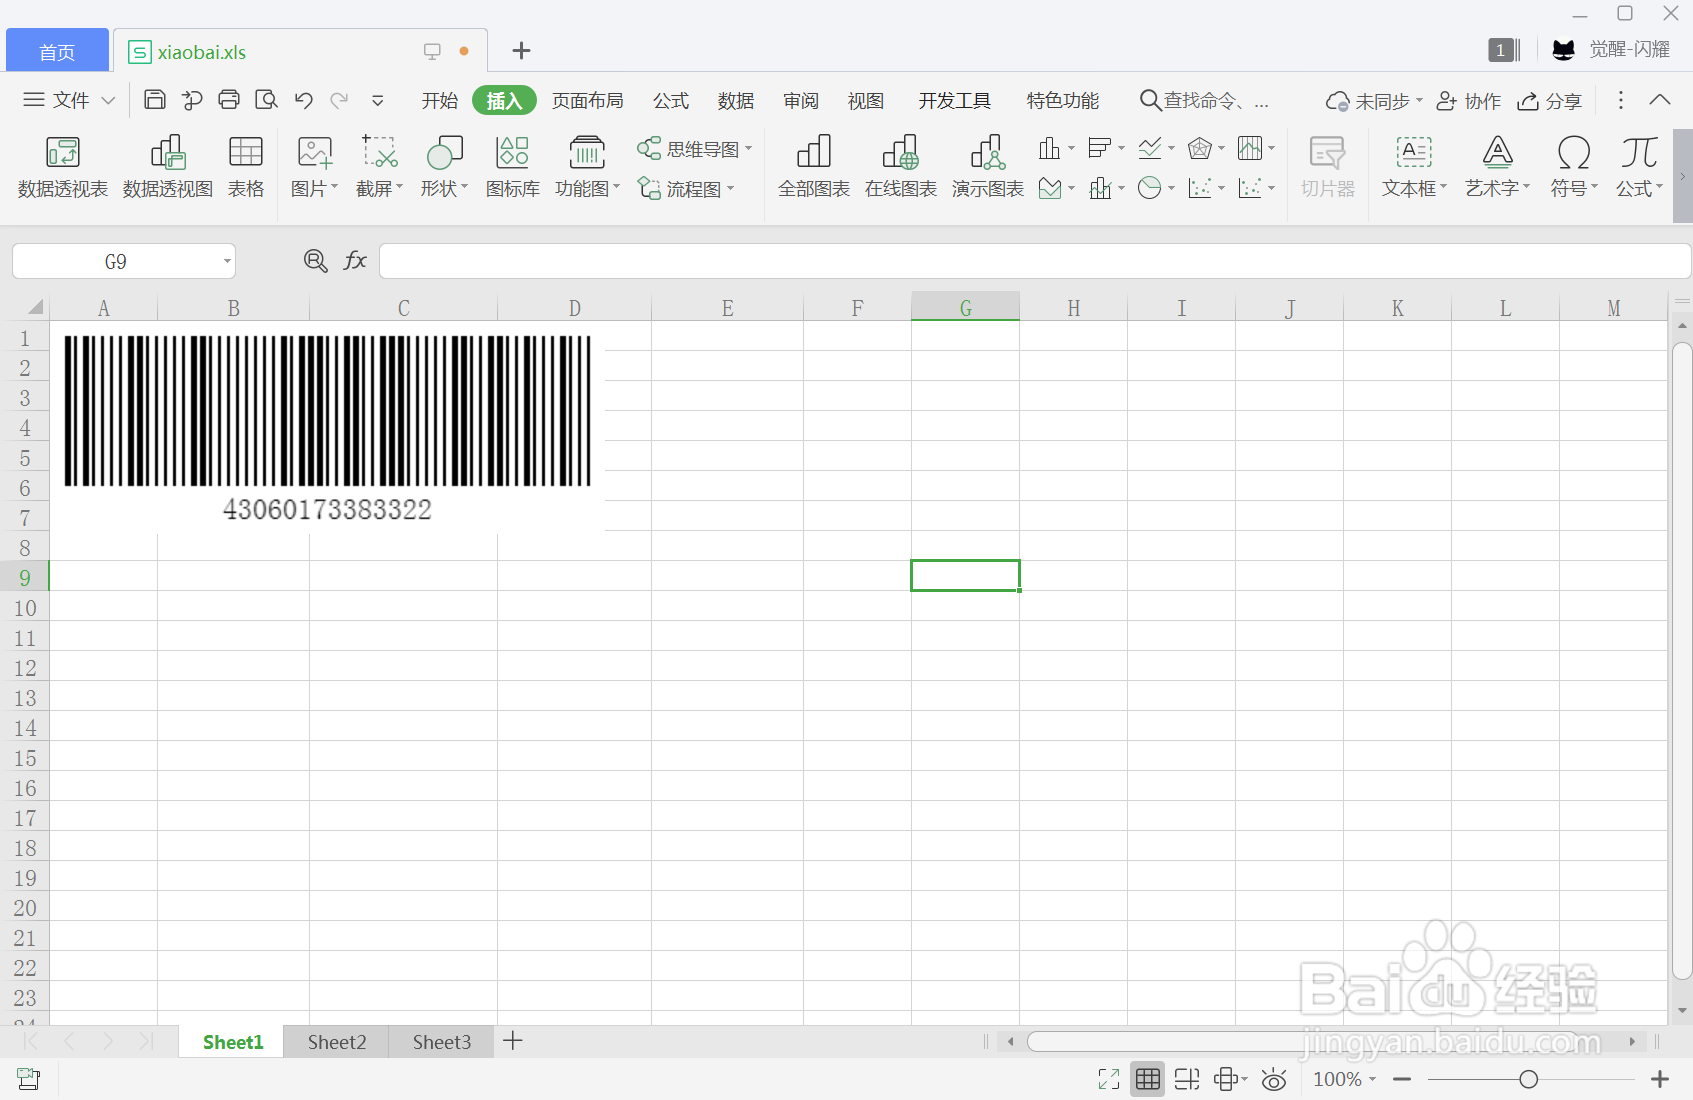Switch to the Review (审阅) tab
This screenshot has width=1693, height=1100.
tap(801, 100)
